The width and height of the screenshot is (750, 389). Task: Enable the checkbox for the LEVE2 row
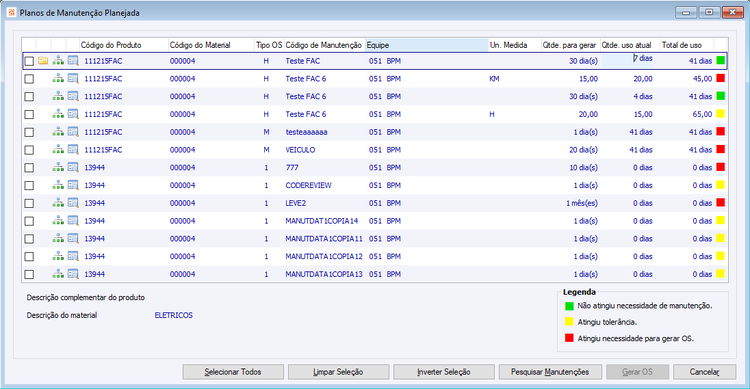click(29, 203)
